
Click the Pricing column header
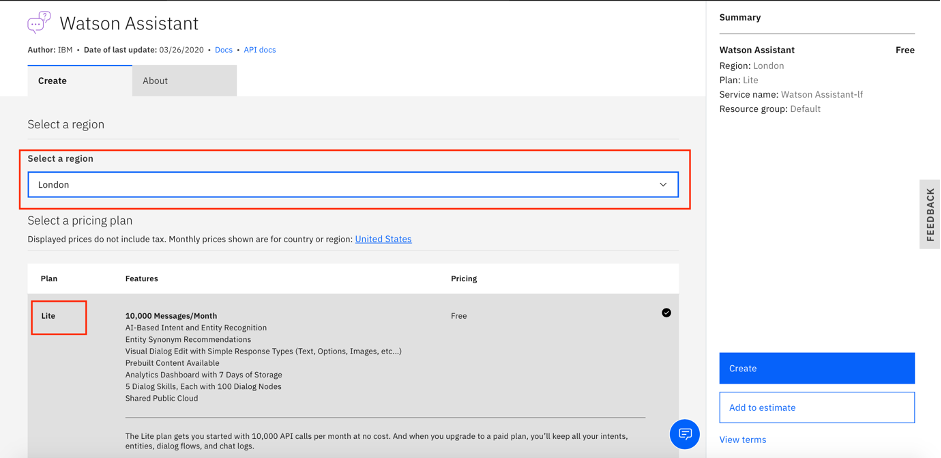click(464, 279)
